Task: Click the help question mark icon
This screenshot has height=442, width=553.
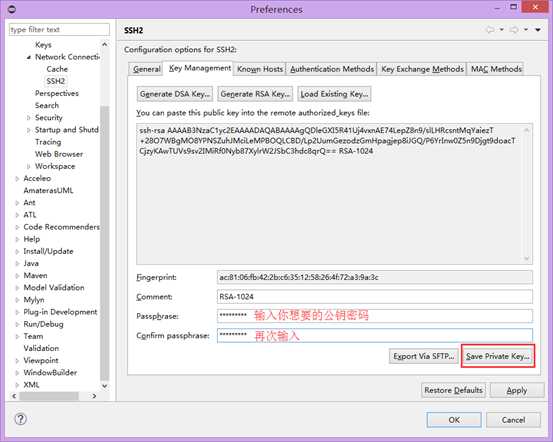Action: [20, 419]
